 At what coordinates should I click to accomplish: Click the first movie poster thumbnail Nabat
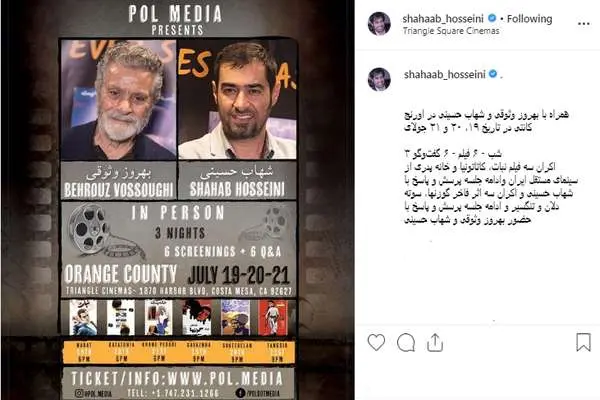coord(83,318)
